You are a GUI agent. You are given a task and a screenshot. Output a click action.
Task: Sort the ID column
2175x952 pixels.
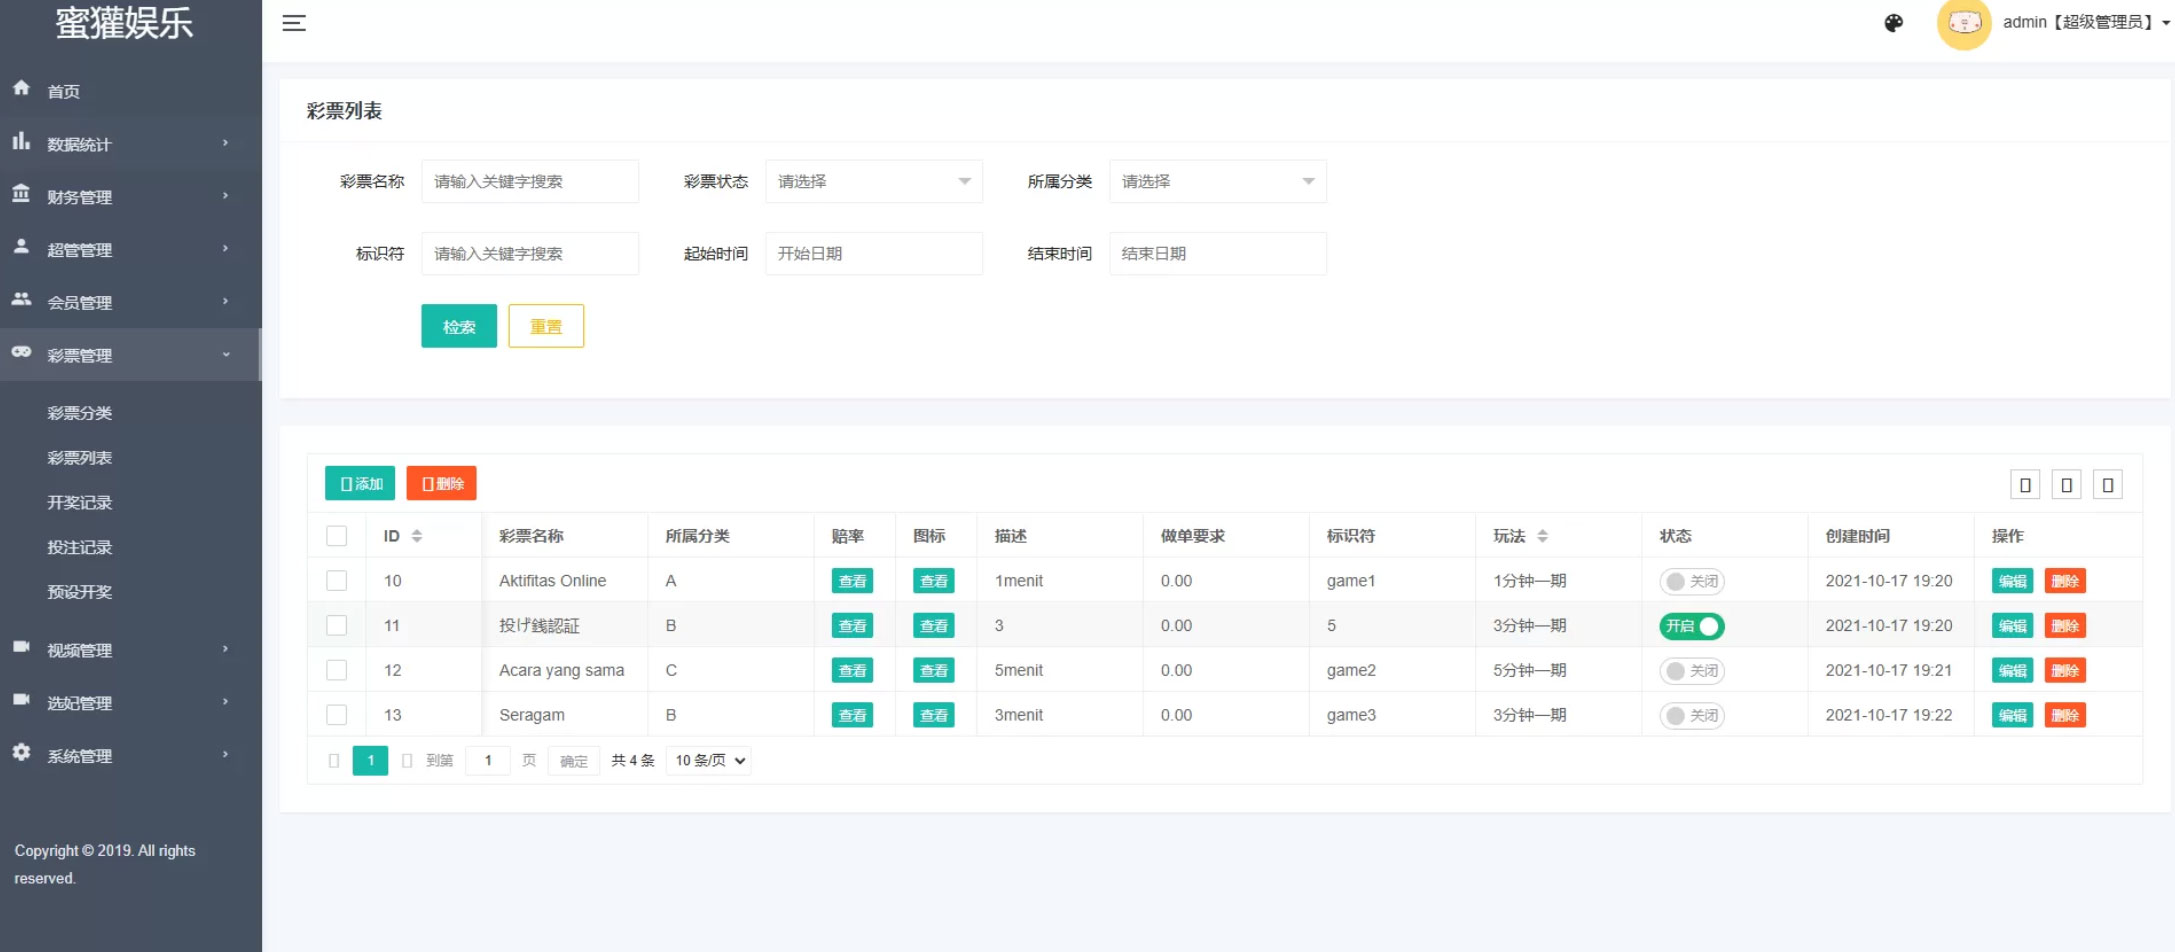tap(417, 536)
